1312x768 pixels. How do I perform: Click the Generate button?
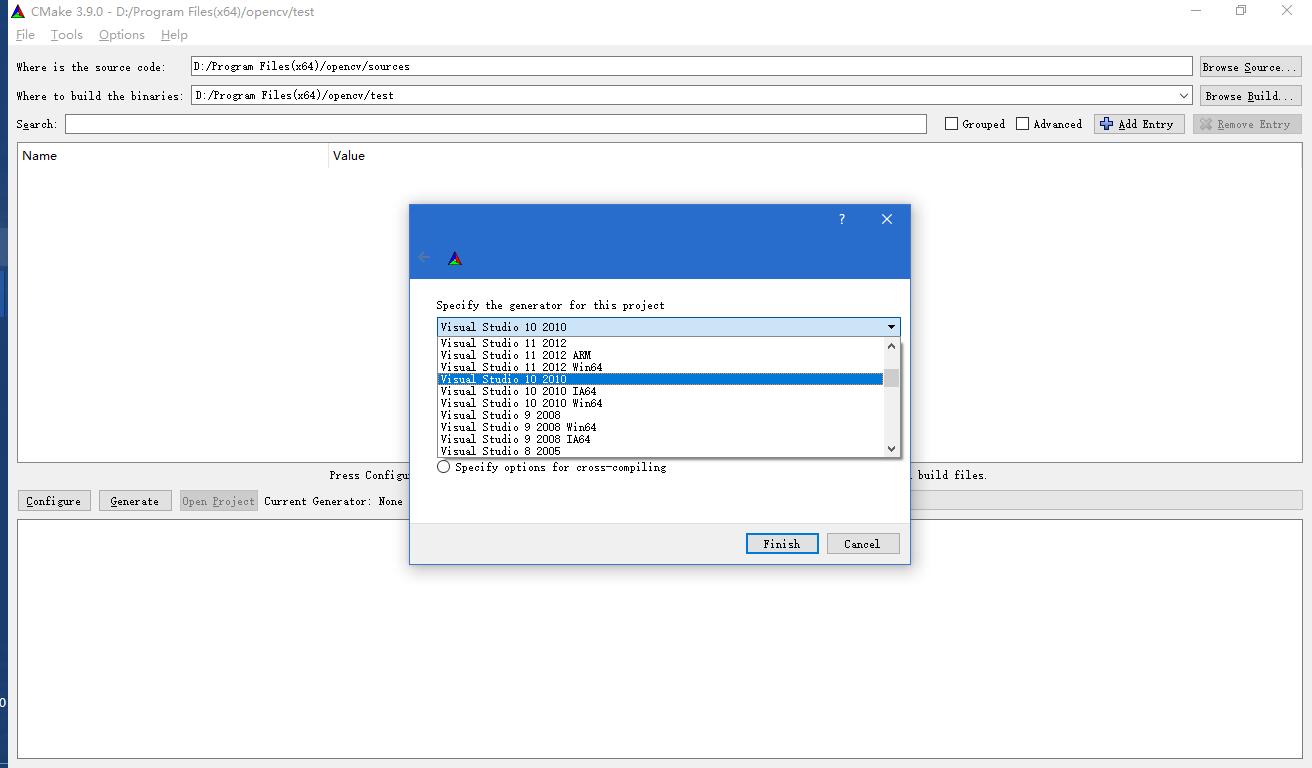[135, 501]
